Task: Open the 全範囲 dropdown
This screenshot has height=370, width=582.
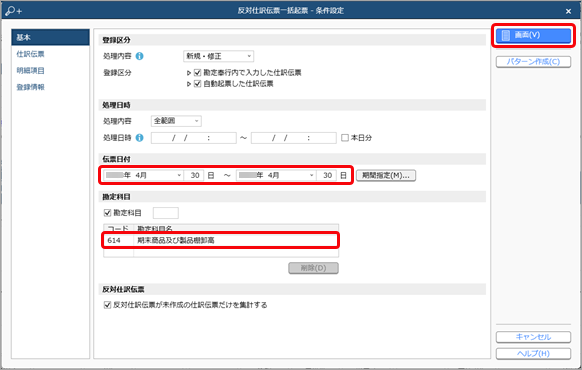Action: [176, 121]
